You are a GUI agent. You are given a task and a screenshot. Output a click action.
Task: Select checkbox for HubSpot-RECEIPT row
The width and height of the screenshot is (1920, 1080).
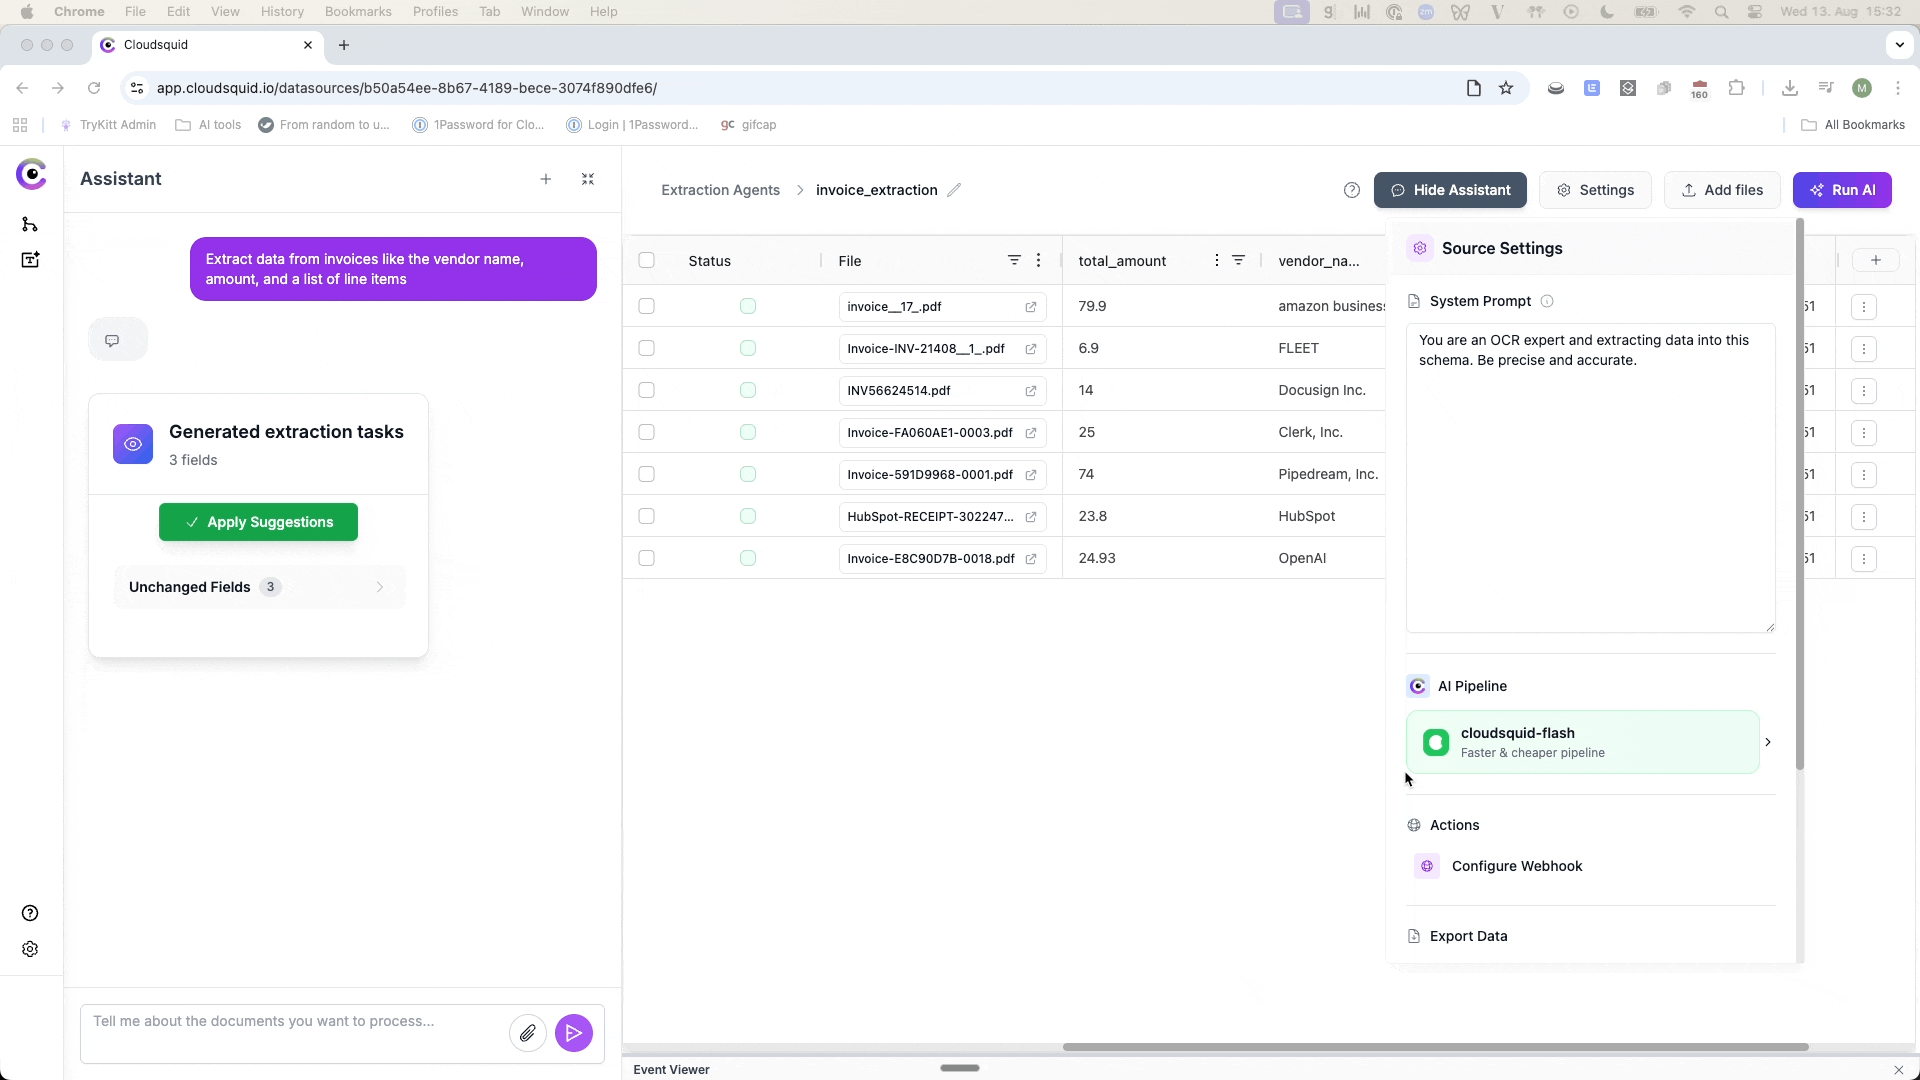point(647,516)
